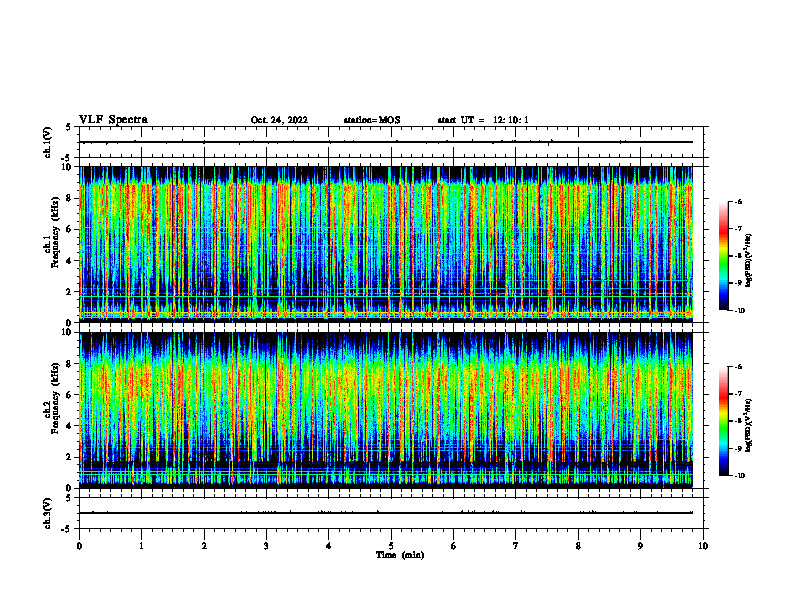Image resolution: width=792 pixels, height=612 pixels.
Task: Select the "start UT = 12:10: 1" text
Action: coord(483,120)
